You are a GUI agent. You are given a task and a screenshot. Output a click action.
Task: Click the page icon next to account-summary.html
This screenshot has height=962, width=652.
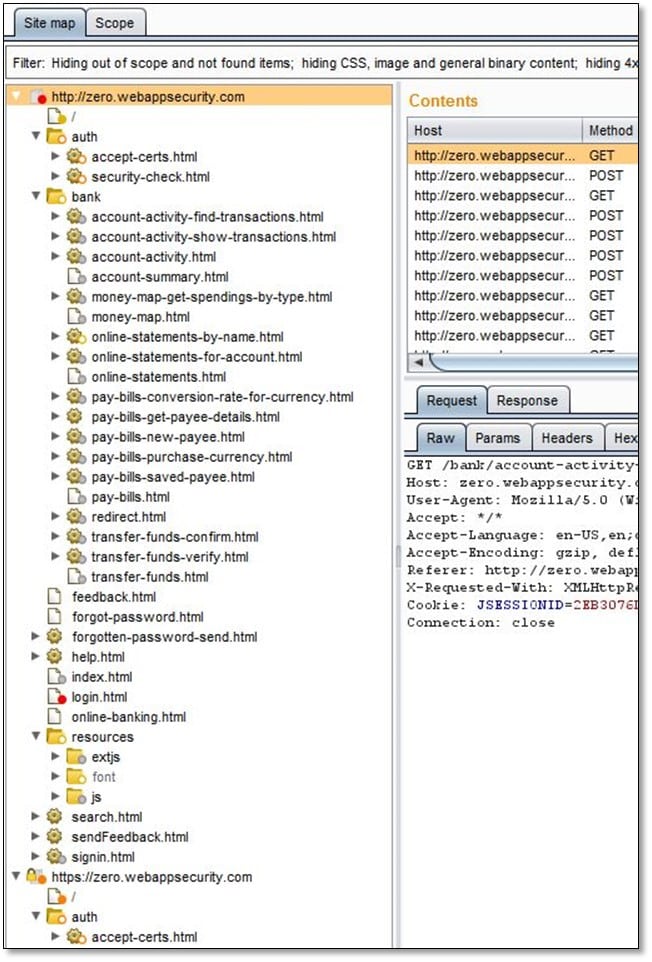77,277
